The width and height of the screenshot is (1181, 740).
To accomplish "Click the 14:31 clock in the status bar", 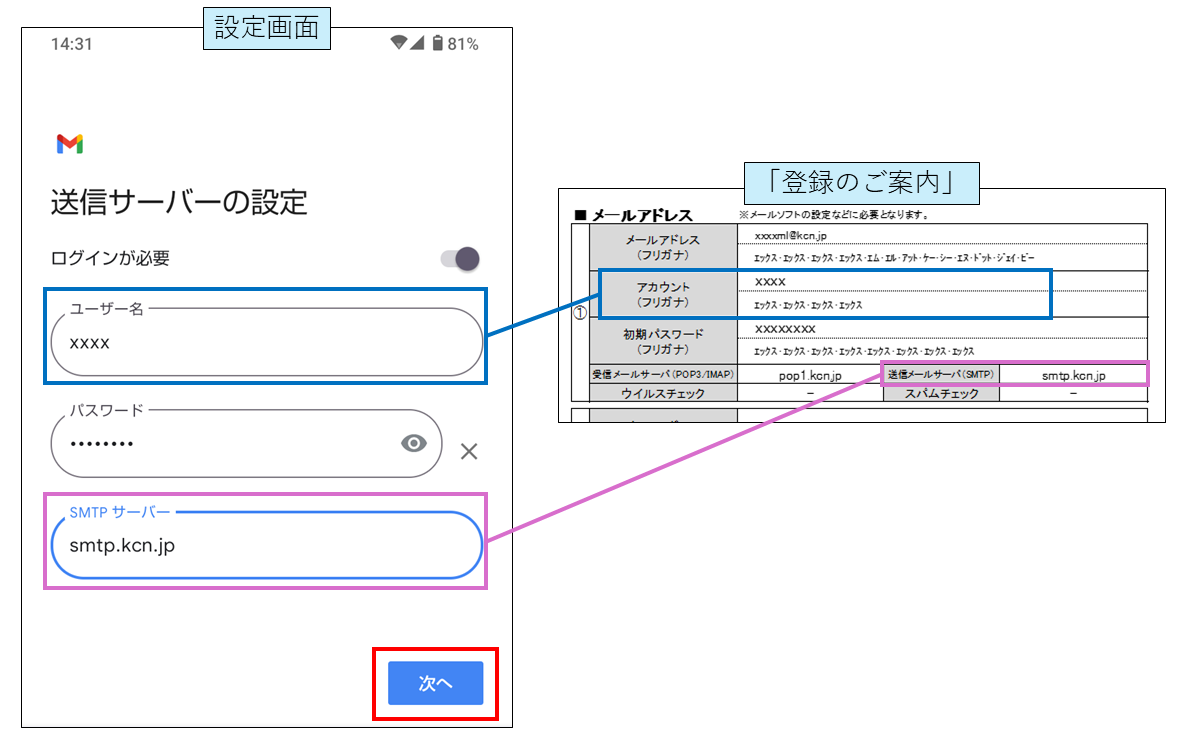I will pos(71,45).
